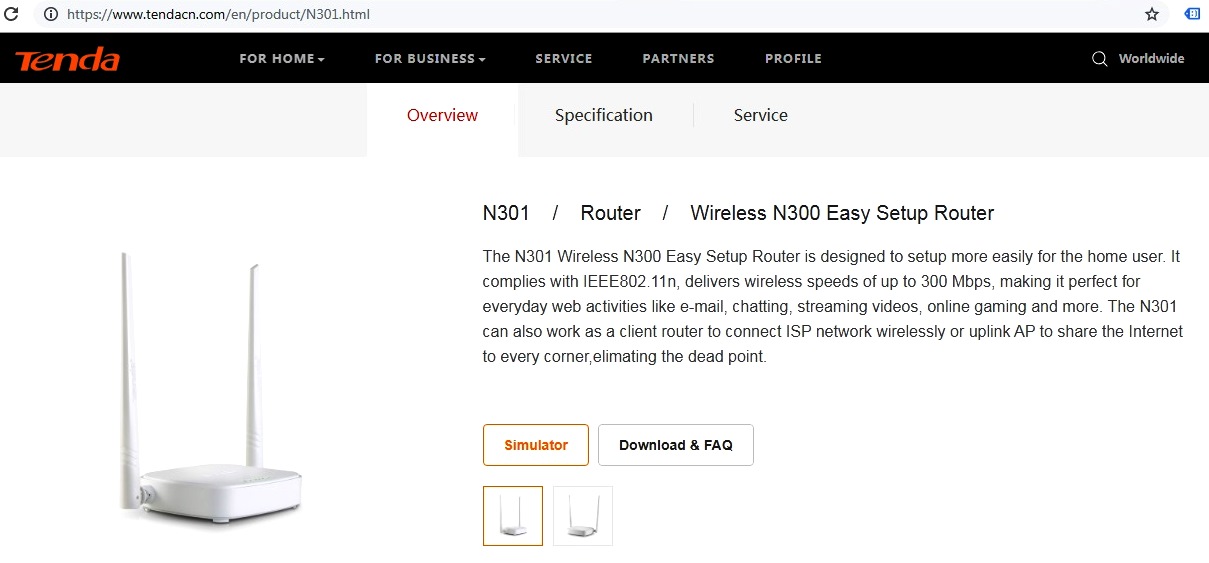Screen dimensions: 1209x563
Task: Switch to the Specification tab
Action: tap(604, 116)
